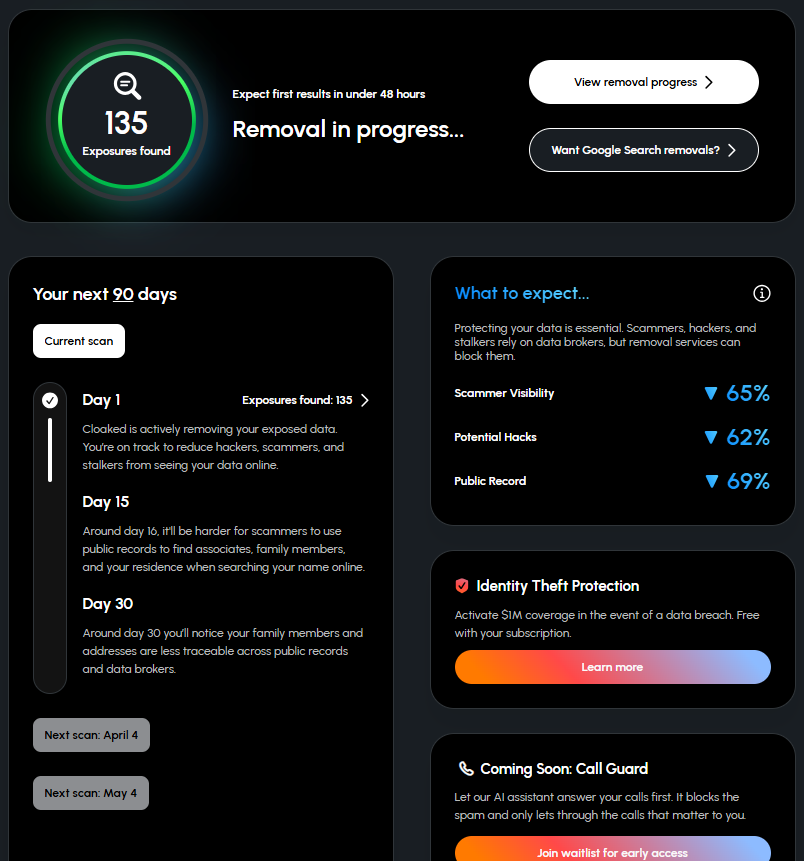Screen dimensions: 804x861
Task: Select the Next scan: May 4 tab
Action: coord(91,793)
